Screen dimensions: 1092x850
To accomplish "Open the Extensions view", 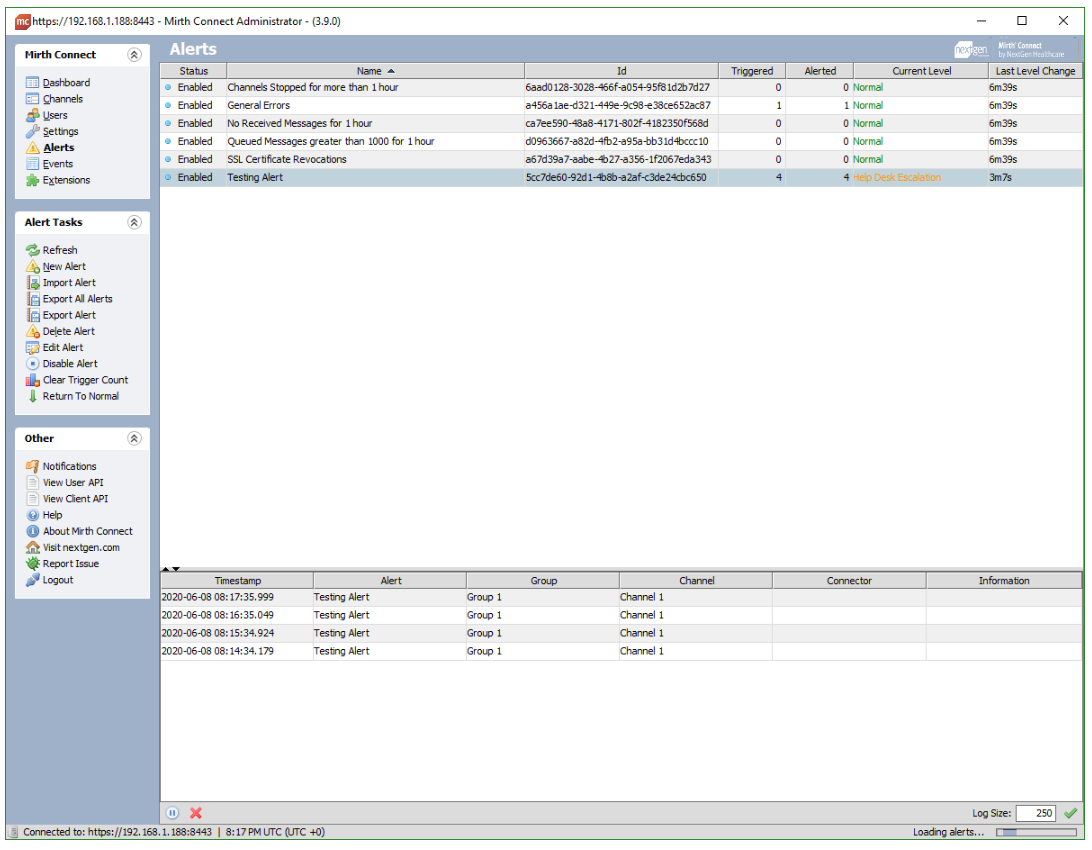I will [58, 180].
